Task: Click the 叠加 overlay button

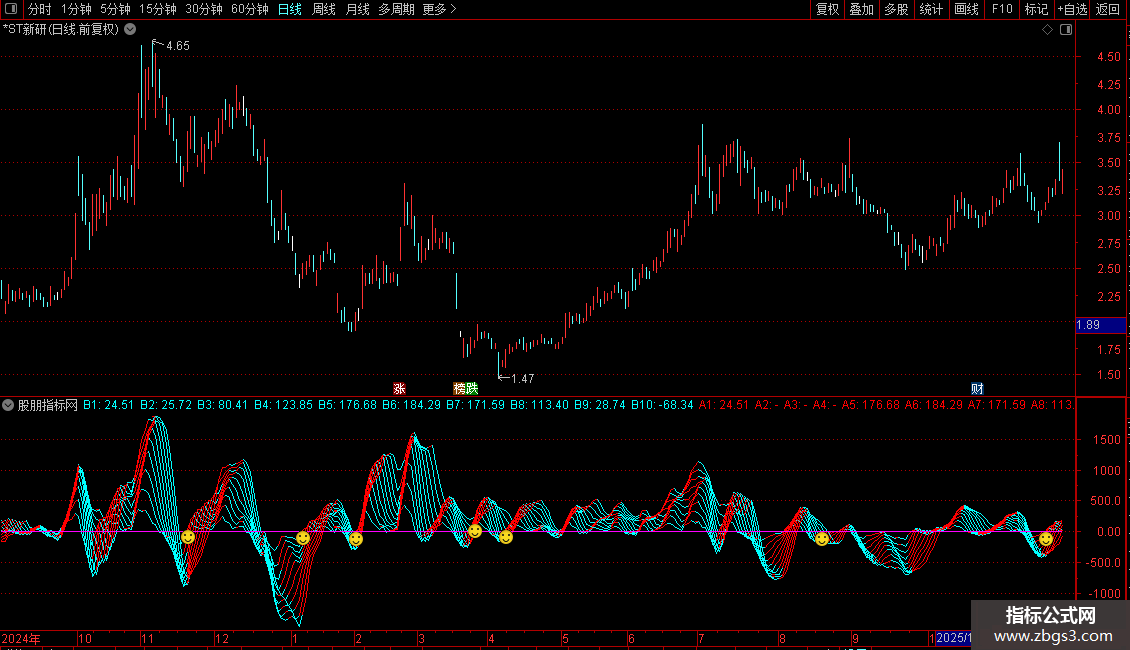Action: (x=861, y=9)
